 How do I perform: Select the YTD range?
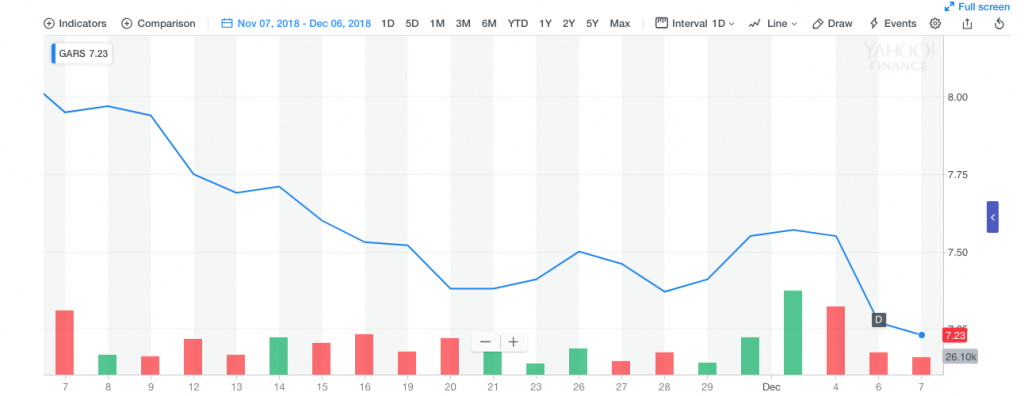click(518, 24)
